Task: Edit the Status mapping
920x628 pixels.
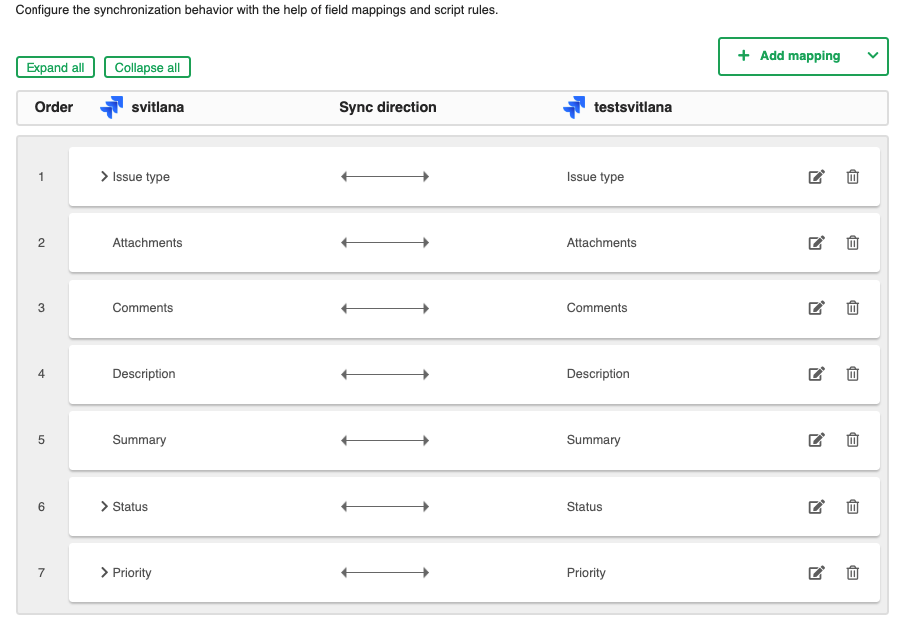Action: tap(816, 507)
